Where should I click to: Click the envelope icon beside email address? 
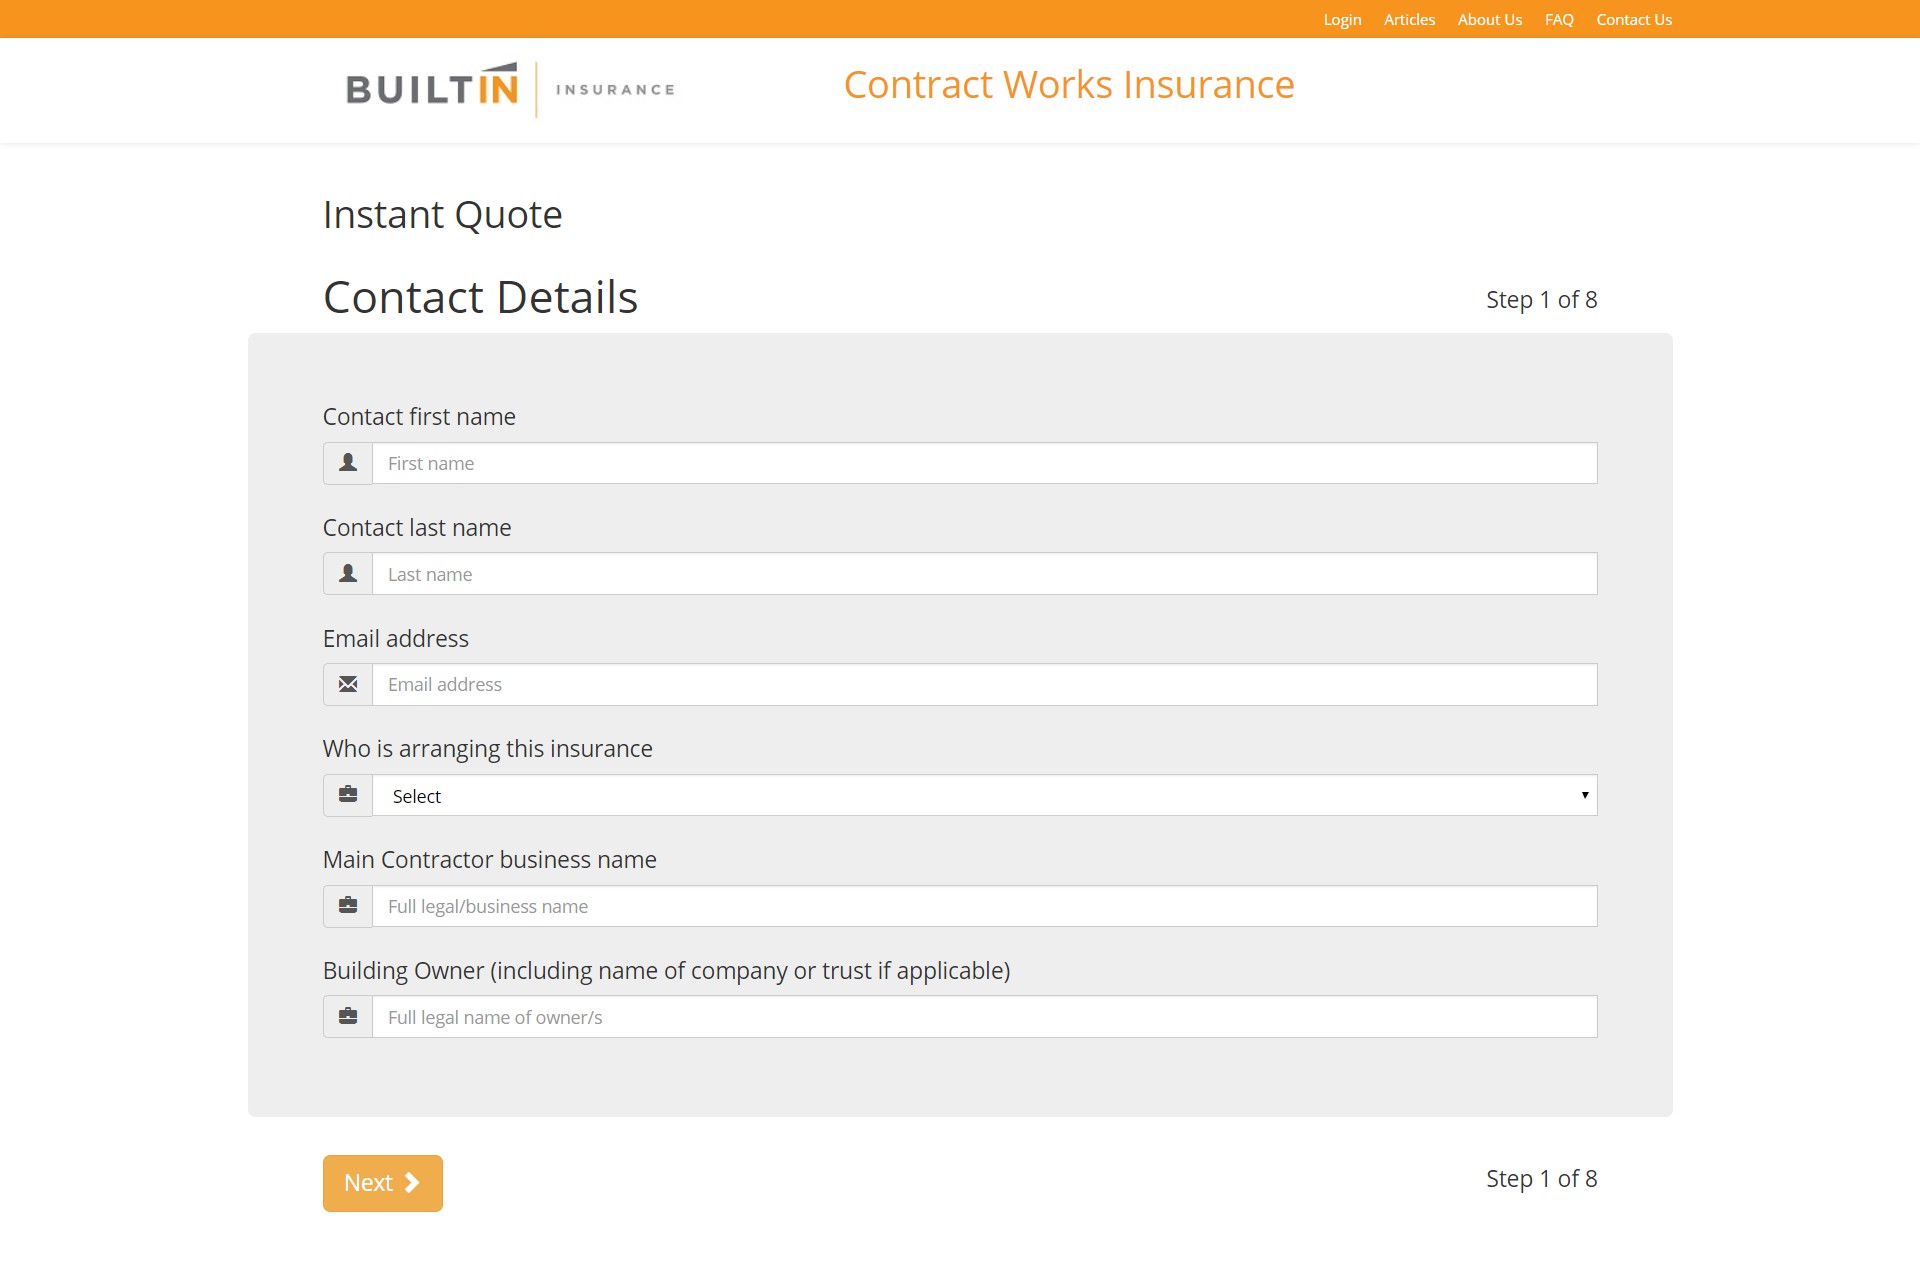(347, 684)
